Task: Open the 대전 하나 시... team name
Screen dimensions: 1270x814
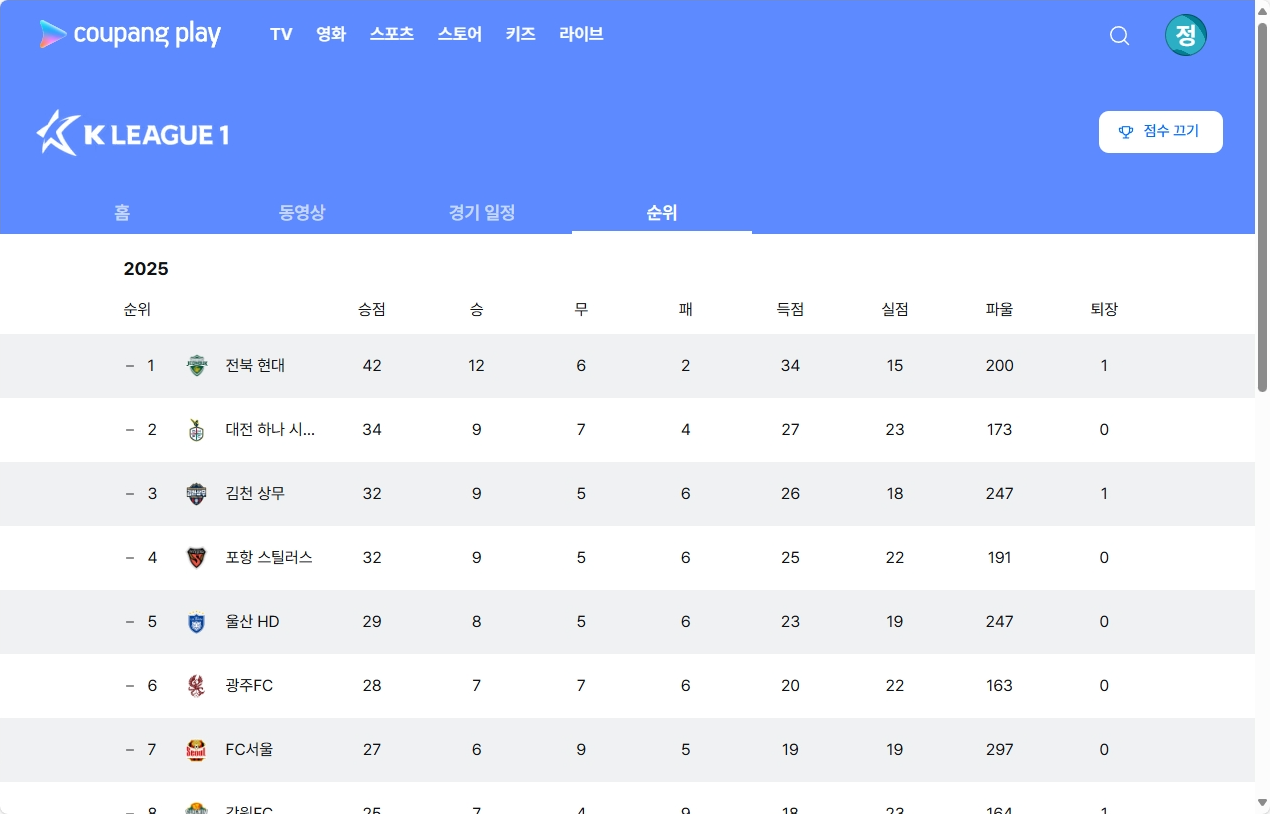Action: (x=270, y=430)
